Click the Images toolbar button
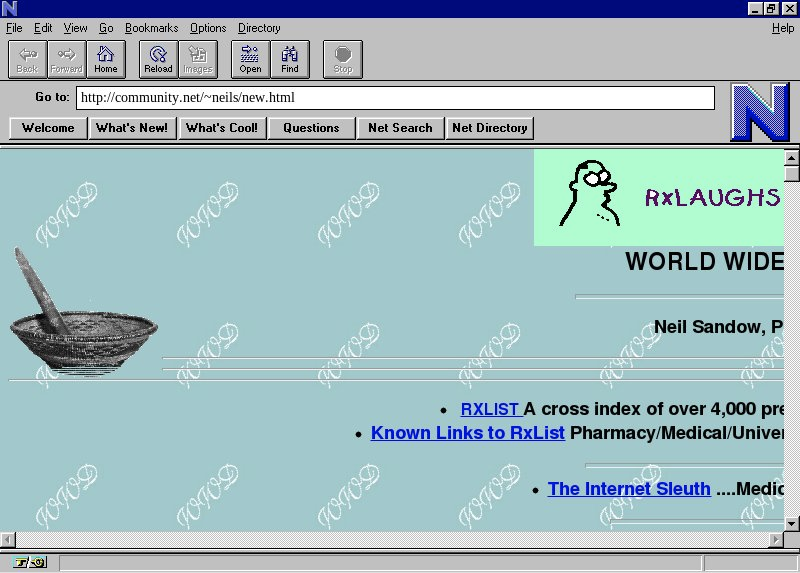The height and width of the screenshot is (573, 800). coord(197,60)
